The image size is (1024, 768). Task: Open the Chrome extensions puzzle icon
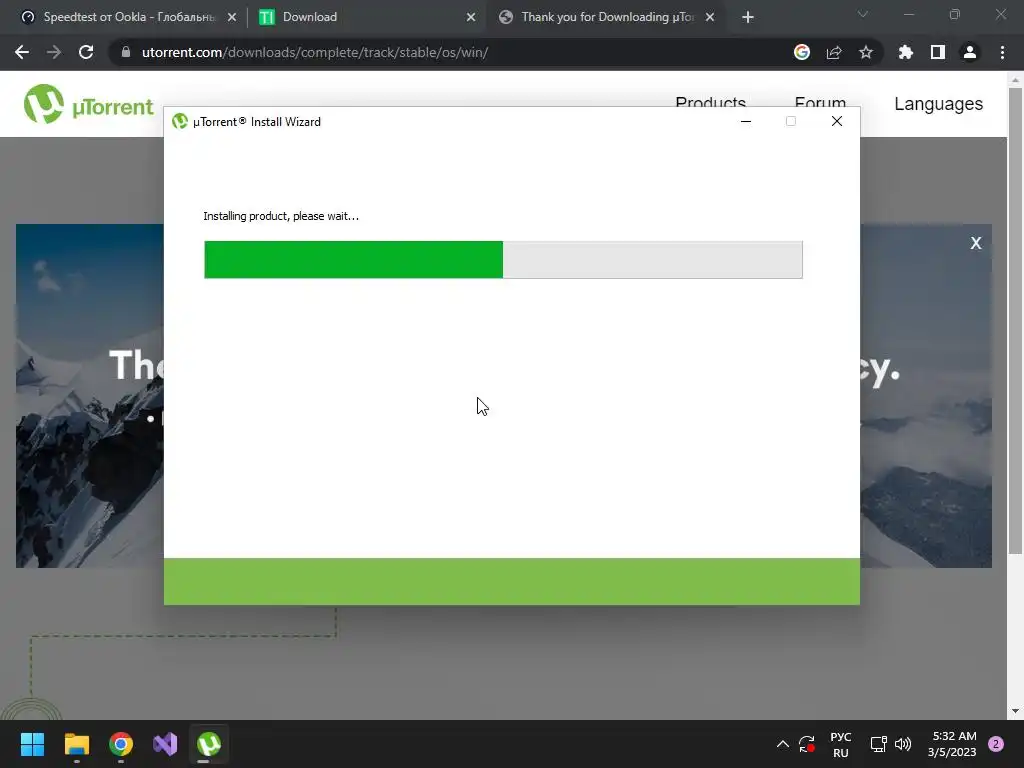[905, 52]
